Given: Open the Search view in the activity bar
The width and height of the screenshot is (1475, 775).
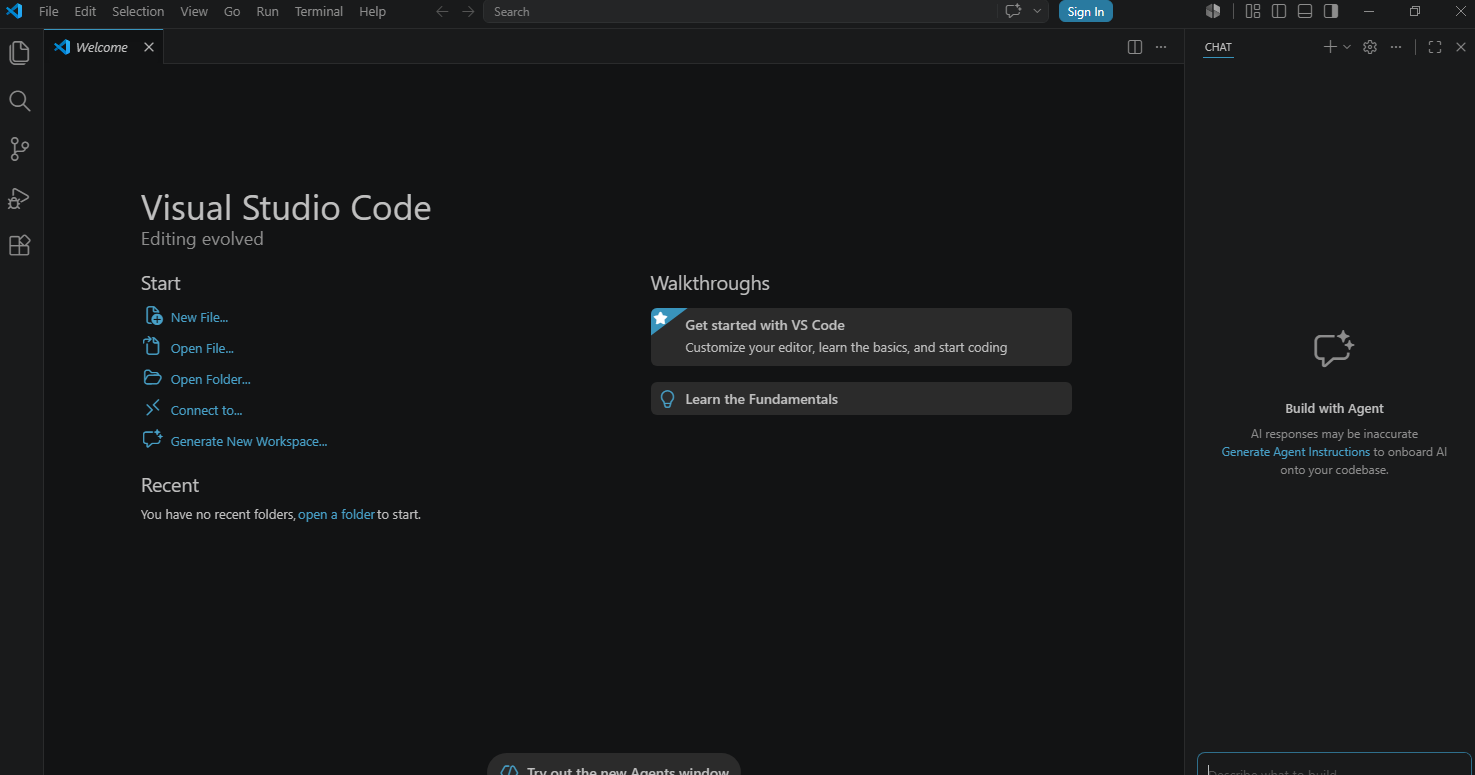Looking at the screenshot, I should [19, 101].
